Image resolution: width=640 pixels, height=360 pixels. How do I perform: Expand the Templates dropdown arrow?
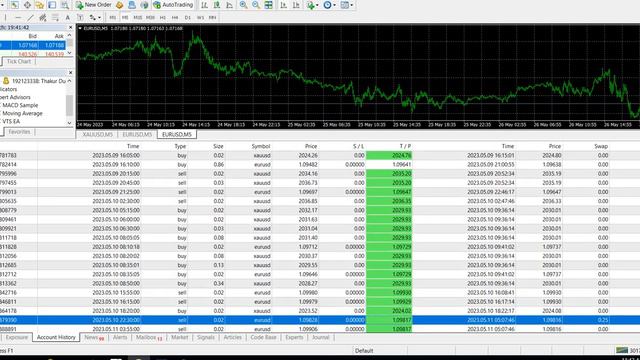(352, 5)
